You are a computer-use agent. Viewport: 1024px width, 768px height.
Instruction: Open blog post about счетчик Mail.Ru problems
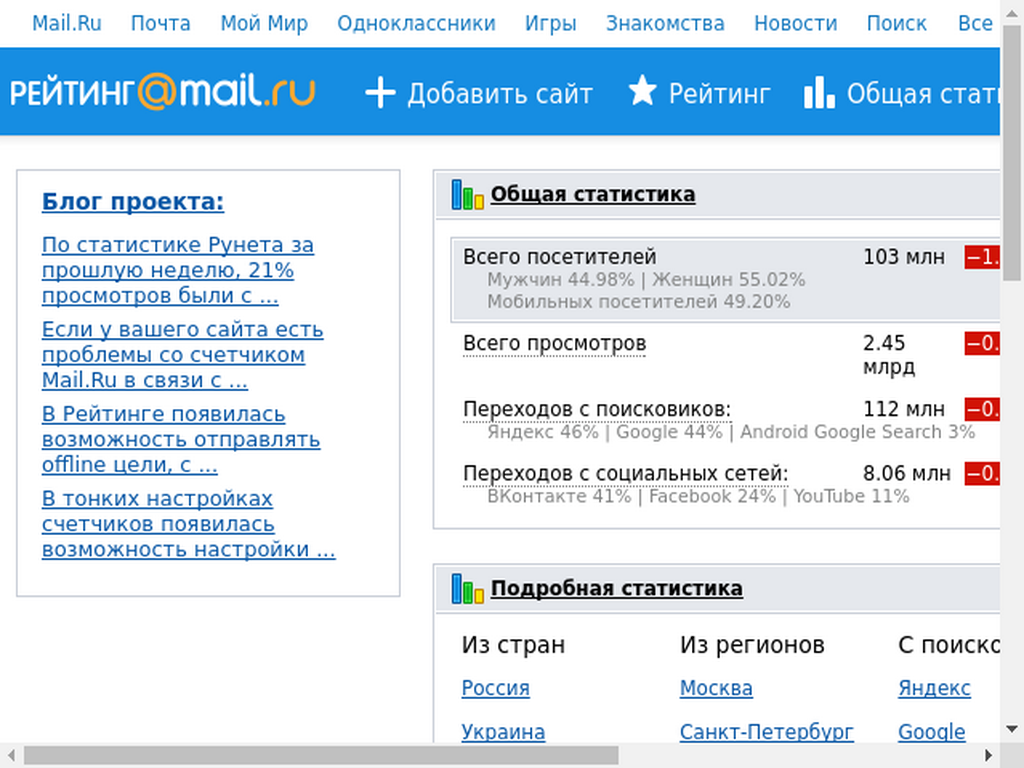coord(182,355)
